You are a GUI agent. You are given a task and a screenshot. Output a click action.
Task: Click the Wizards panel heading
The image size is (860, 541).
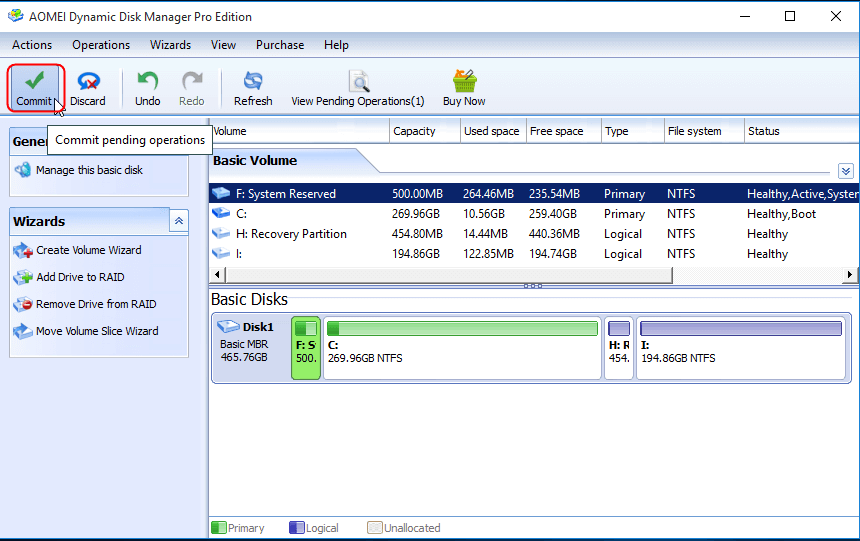pos(39,221)
